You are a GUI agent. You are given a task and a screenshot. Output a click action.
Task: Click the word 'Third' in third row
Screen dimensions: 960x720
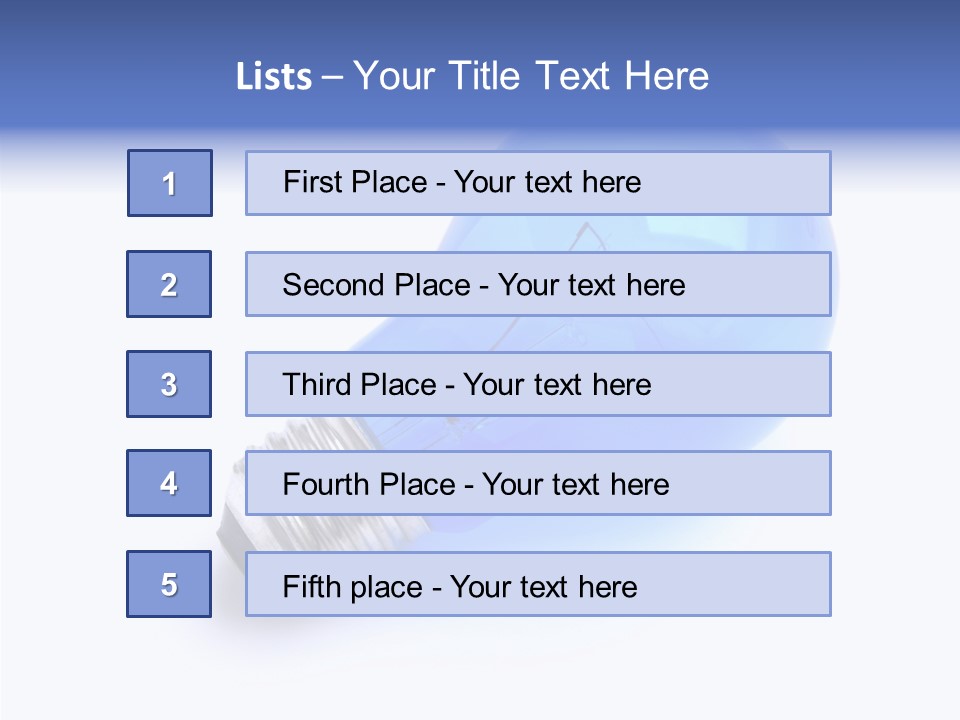point(317,385)
